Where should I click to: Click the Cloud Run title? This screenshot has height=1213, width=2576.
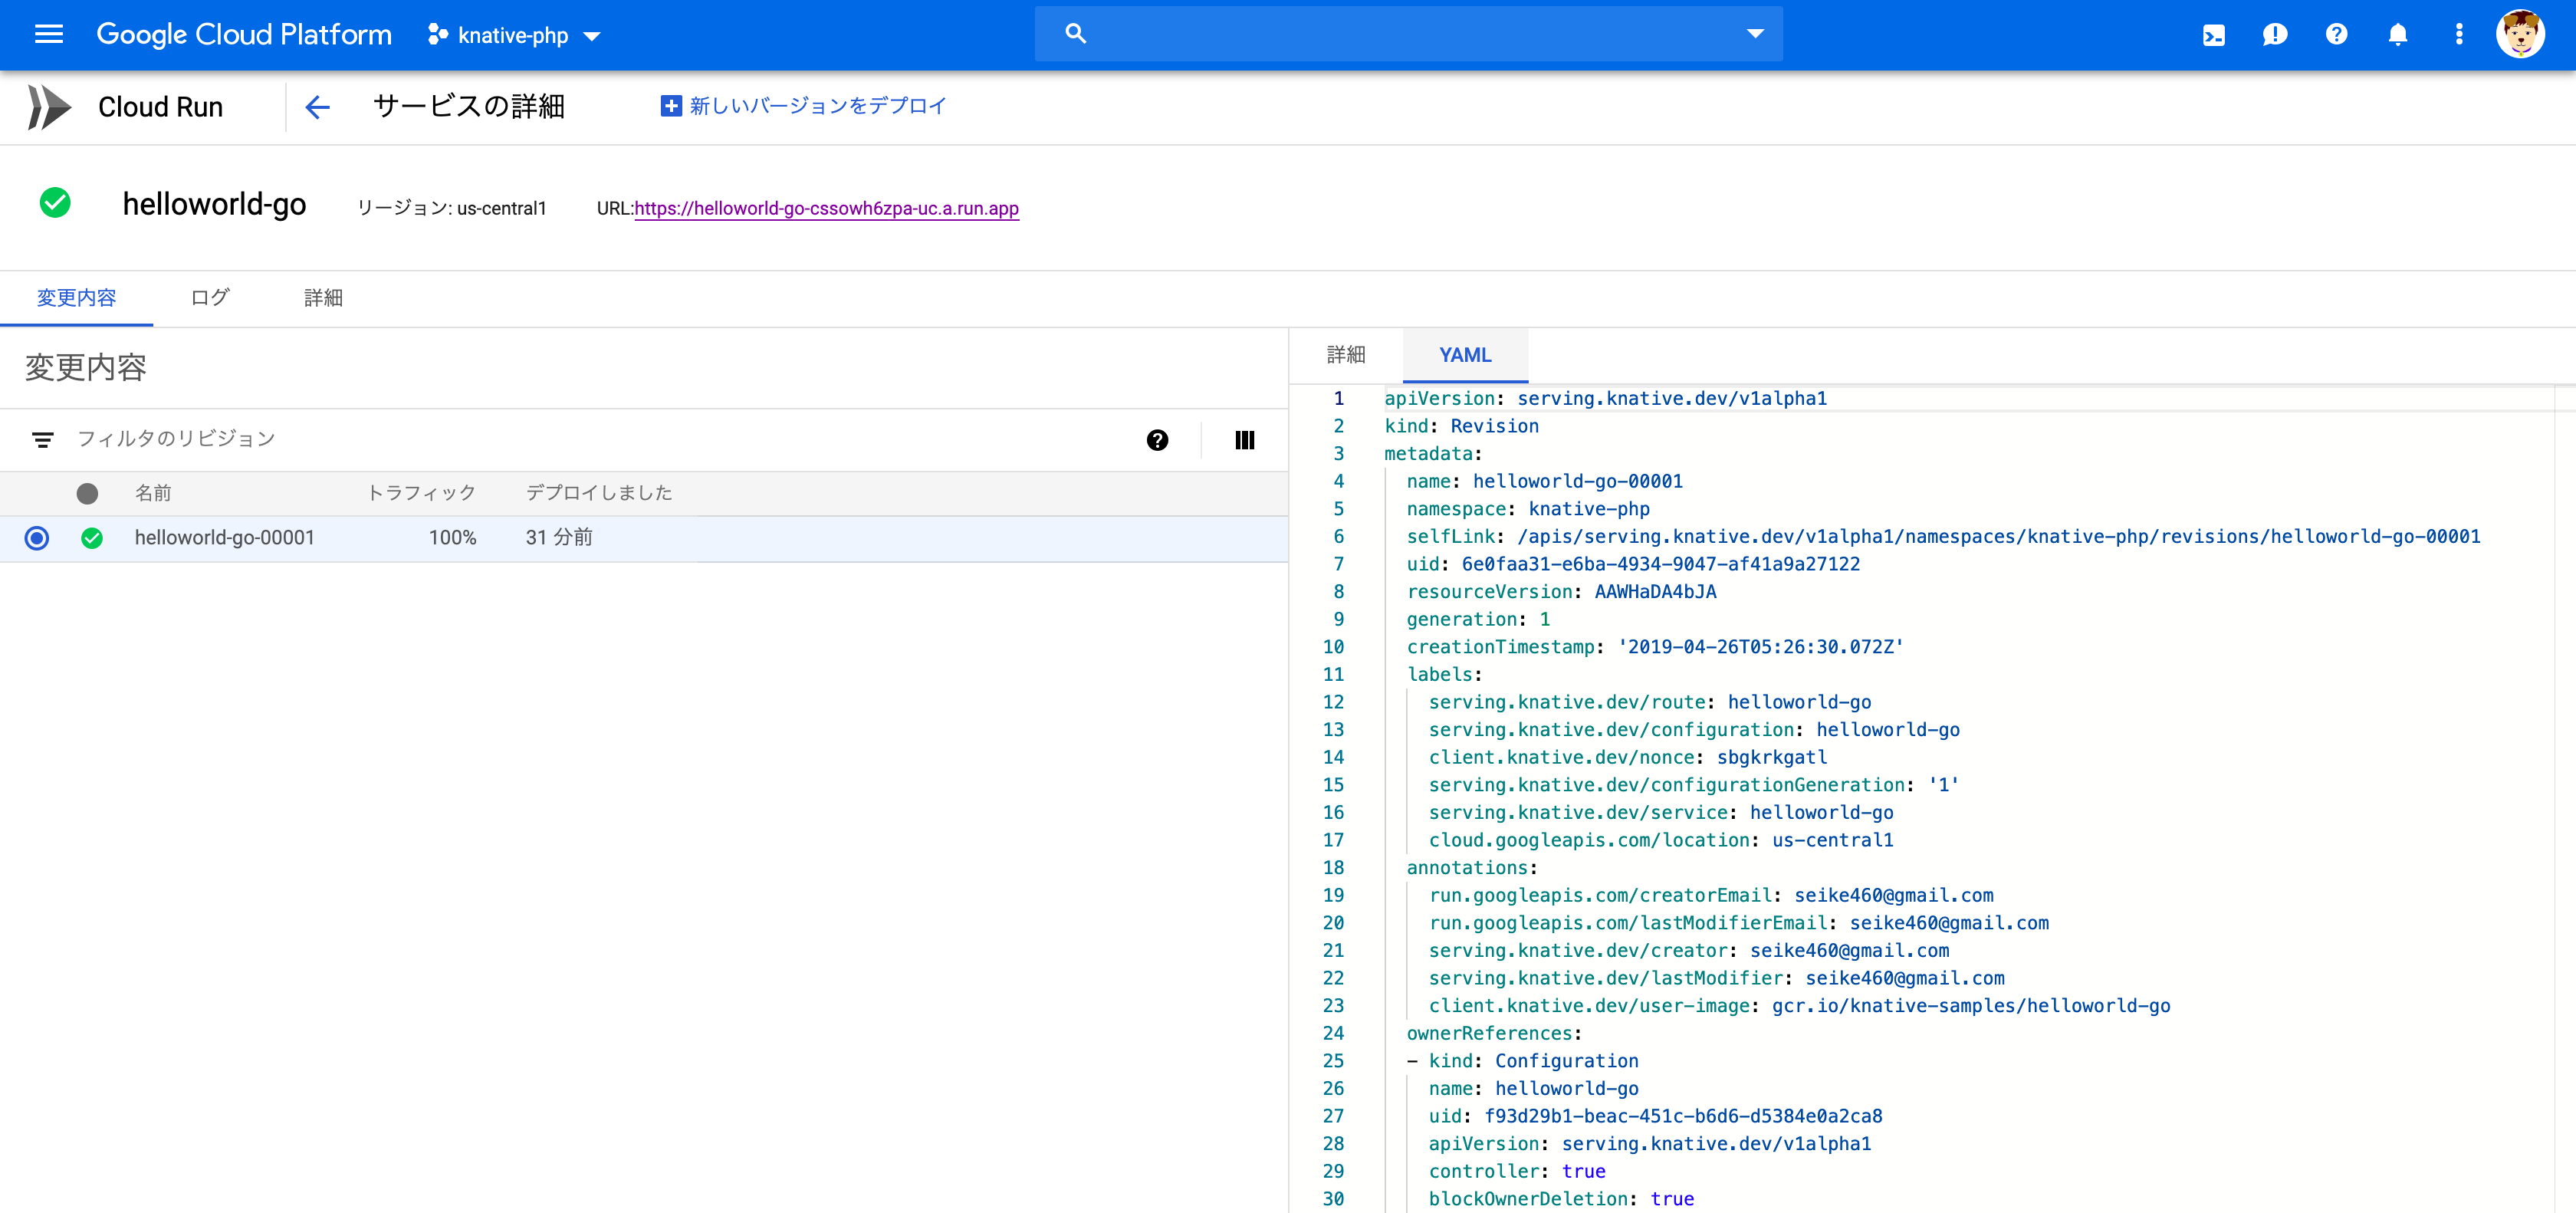(160, 107)
